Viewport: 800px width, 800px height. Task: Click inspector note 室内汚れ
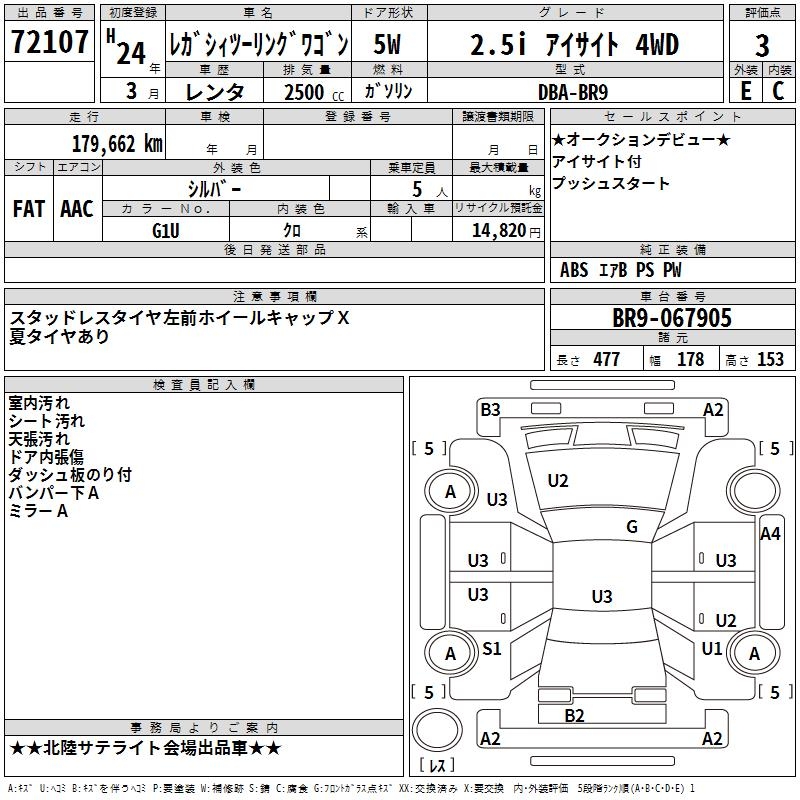39,403
